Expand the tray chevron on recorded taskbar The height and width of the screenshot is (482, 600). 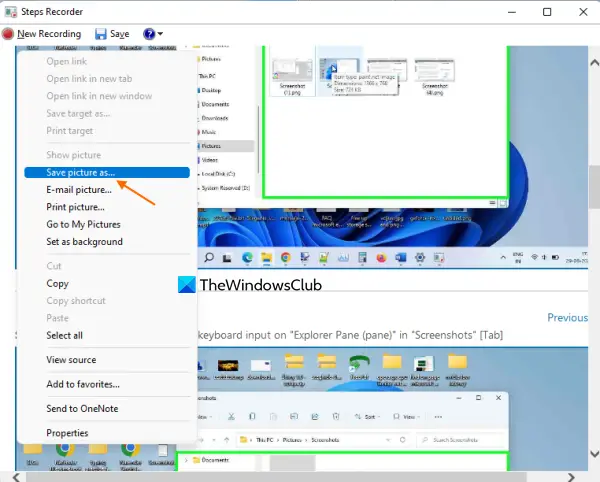tap(503, 258)
